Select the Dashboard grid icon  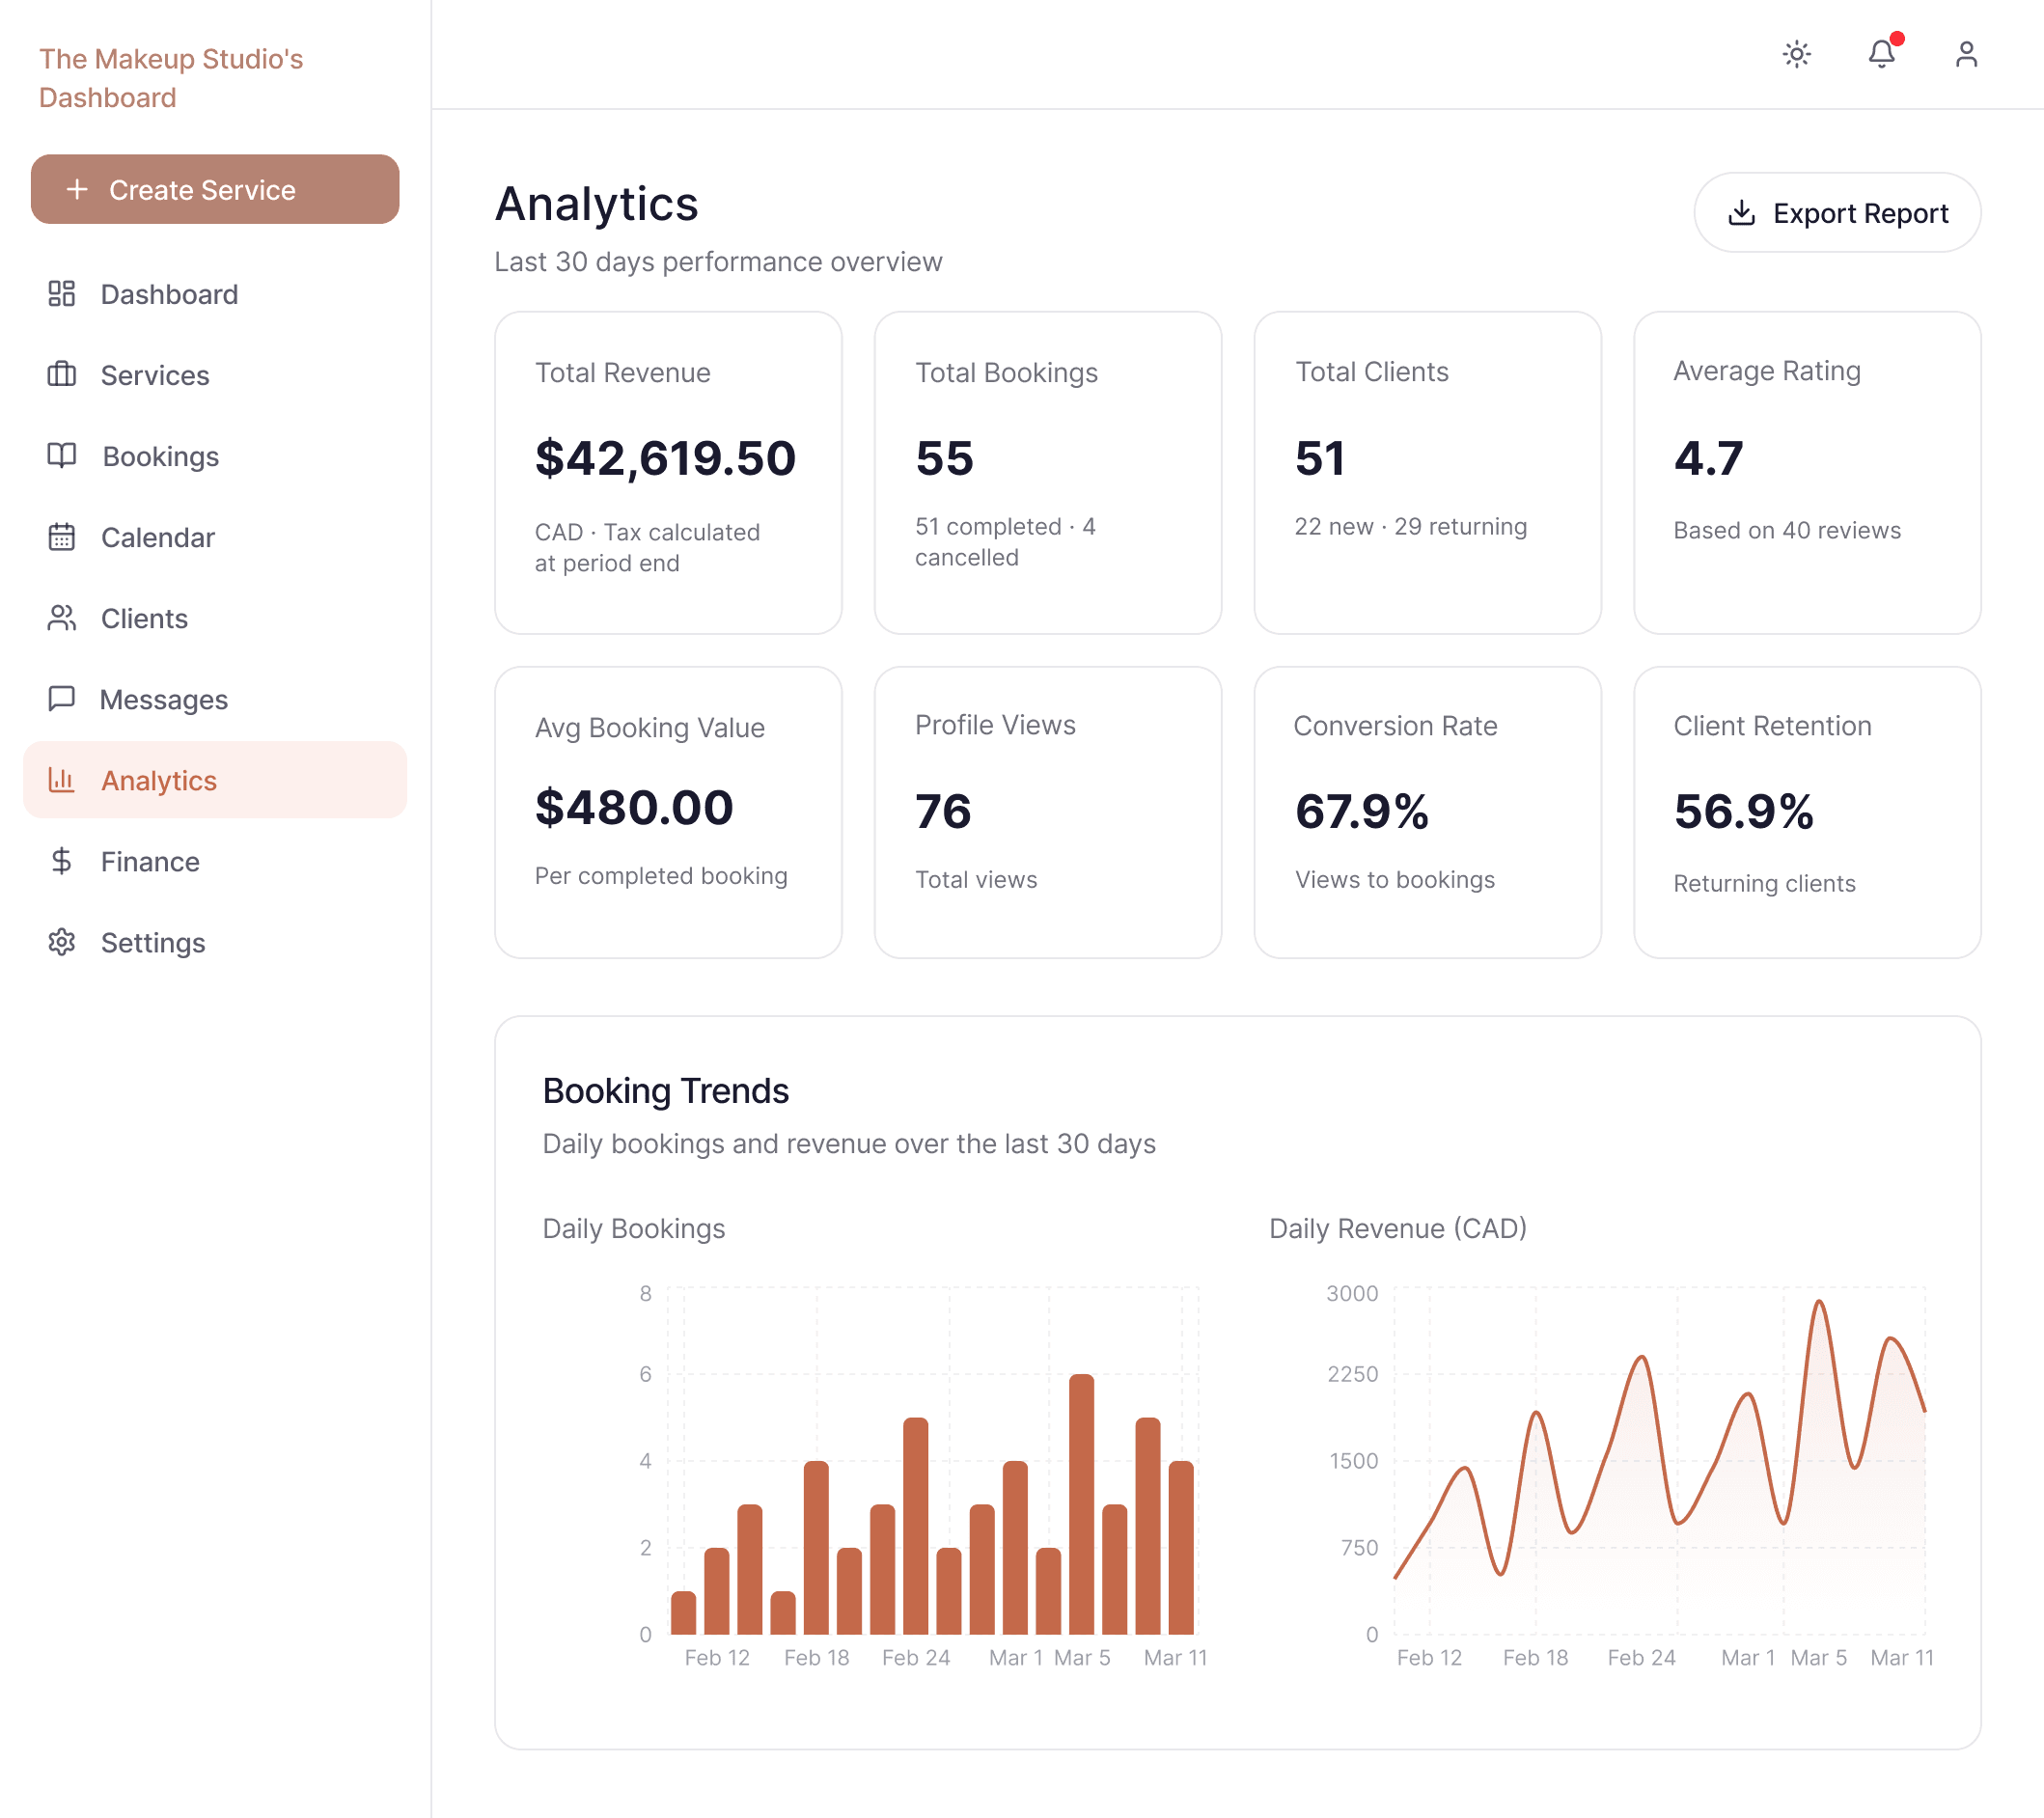tap(62, 294)
